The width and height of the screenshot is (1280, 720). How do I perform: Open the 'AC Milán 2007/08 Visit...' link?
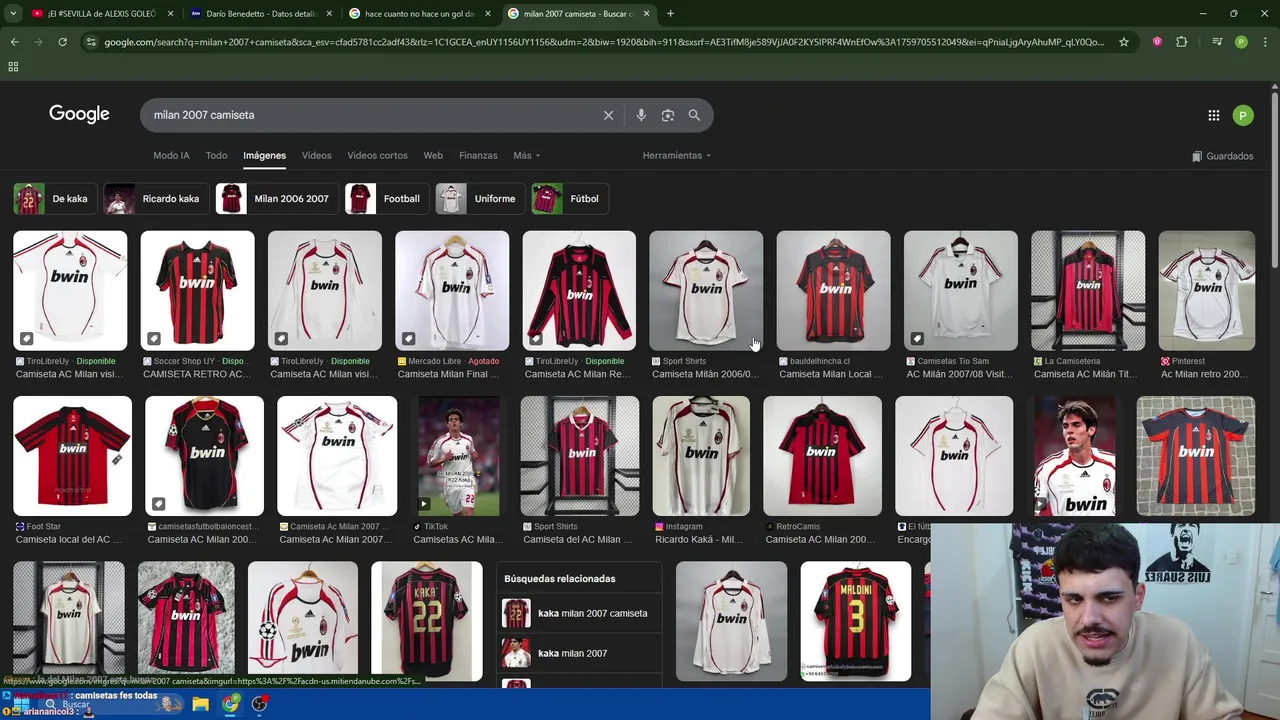[958, 374]
